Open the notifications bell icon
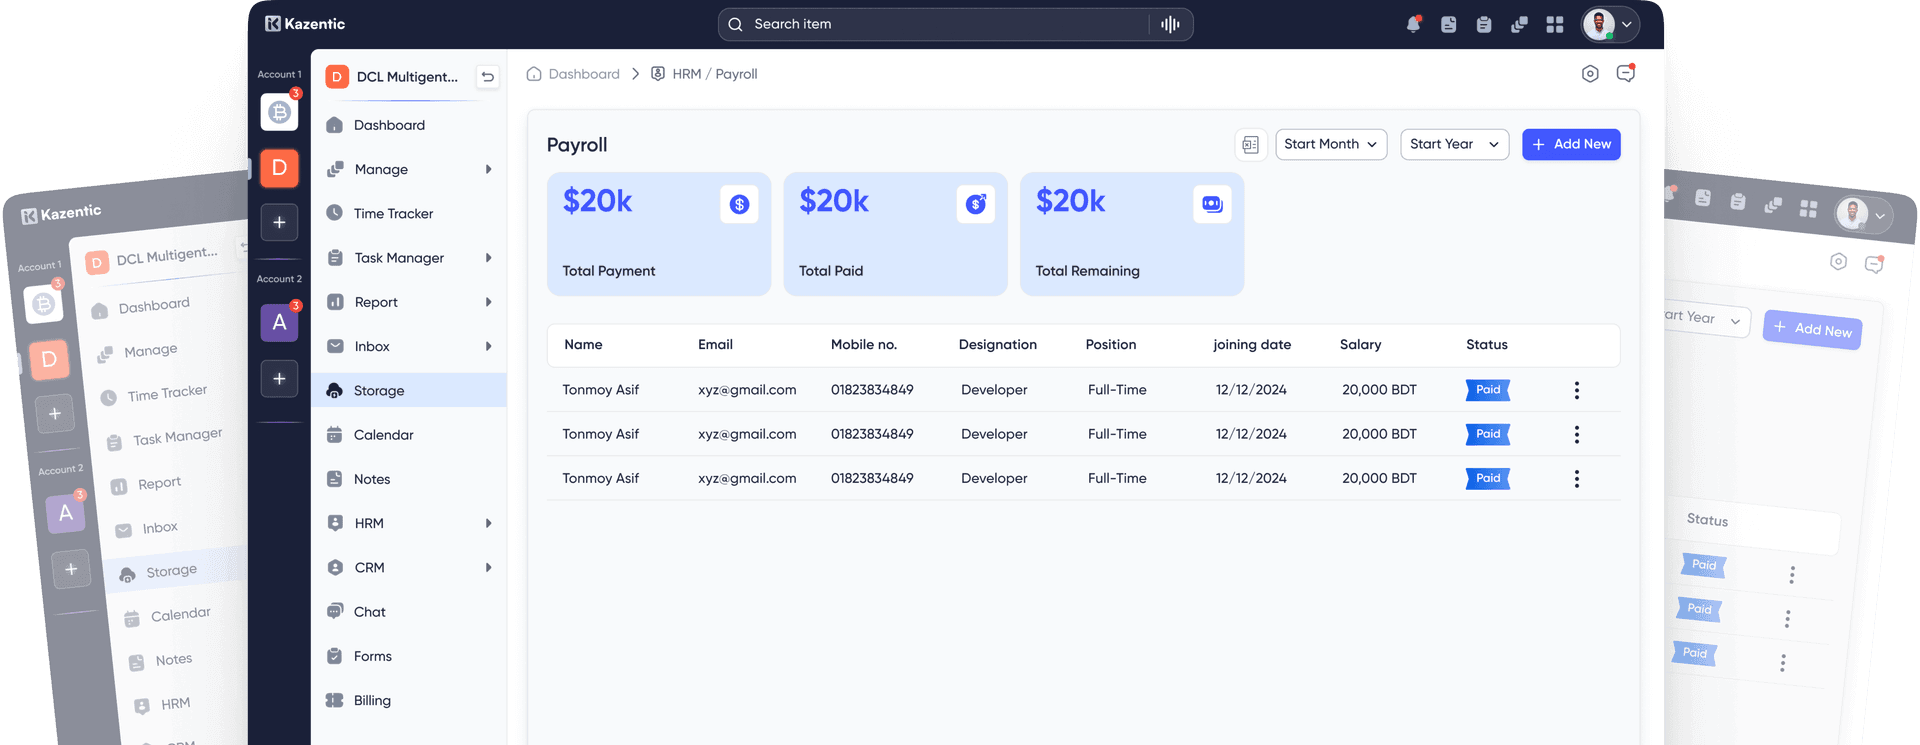The image size is (1920, 745). click(x=1413, y=24)
